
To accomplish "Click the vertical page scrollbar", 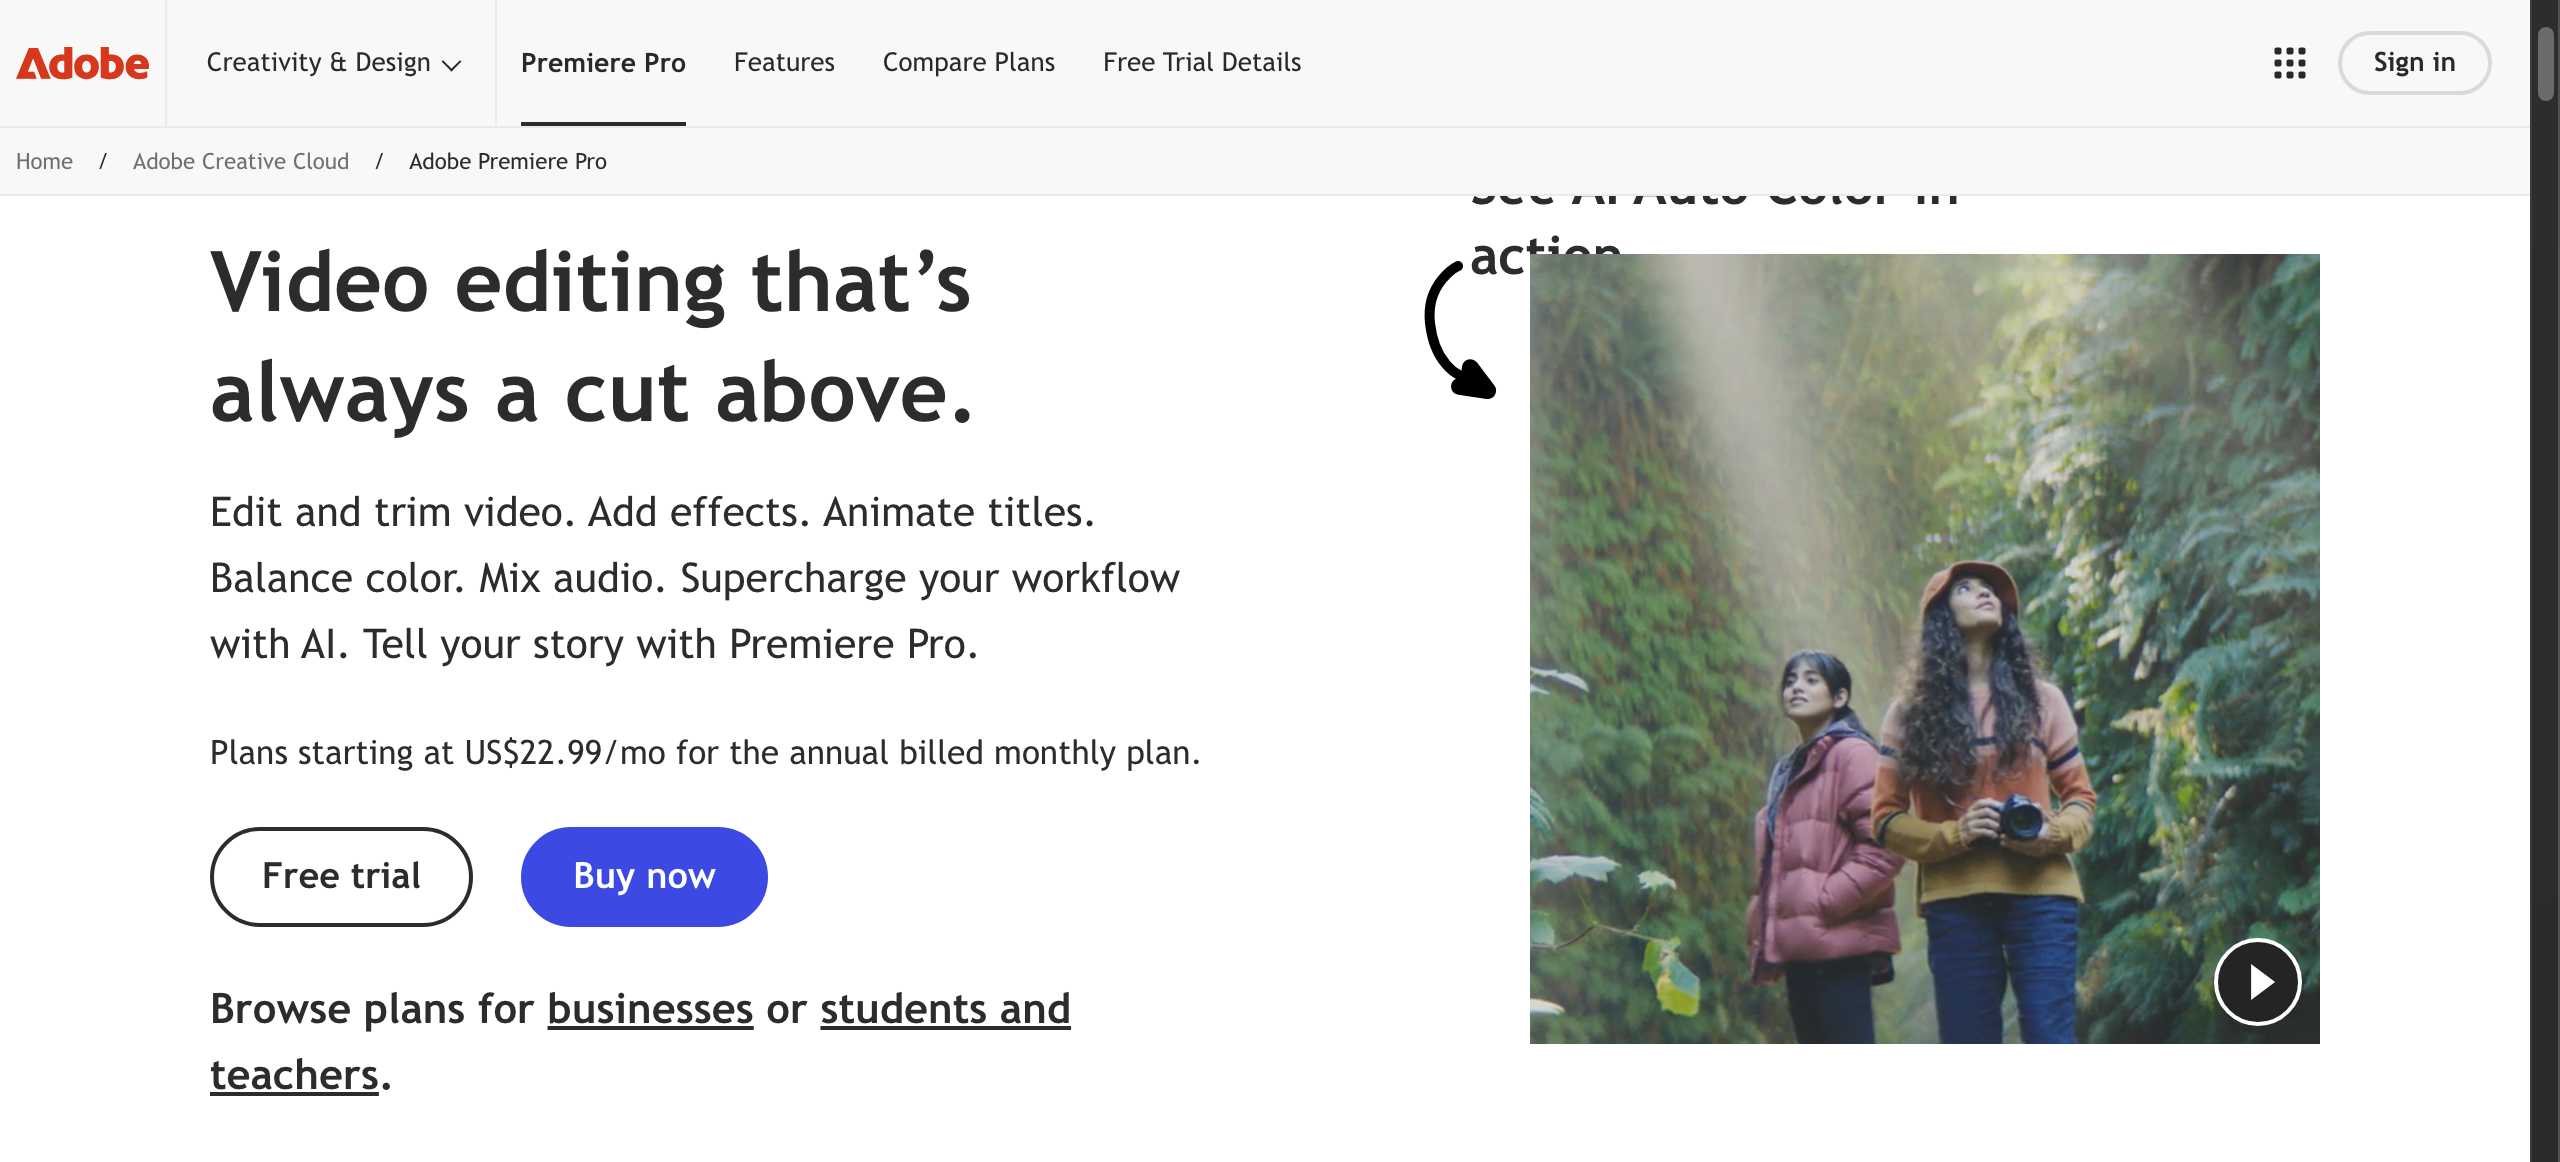I will [x=2545, y=64].
